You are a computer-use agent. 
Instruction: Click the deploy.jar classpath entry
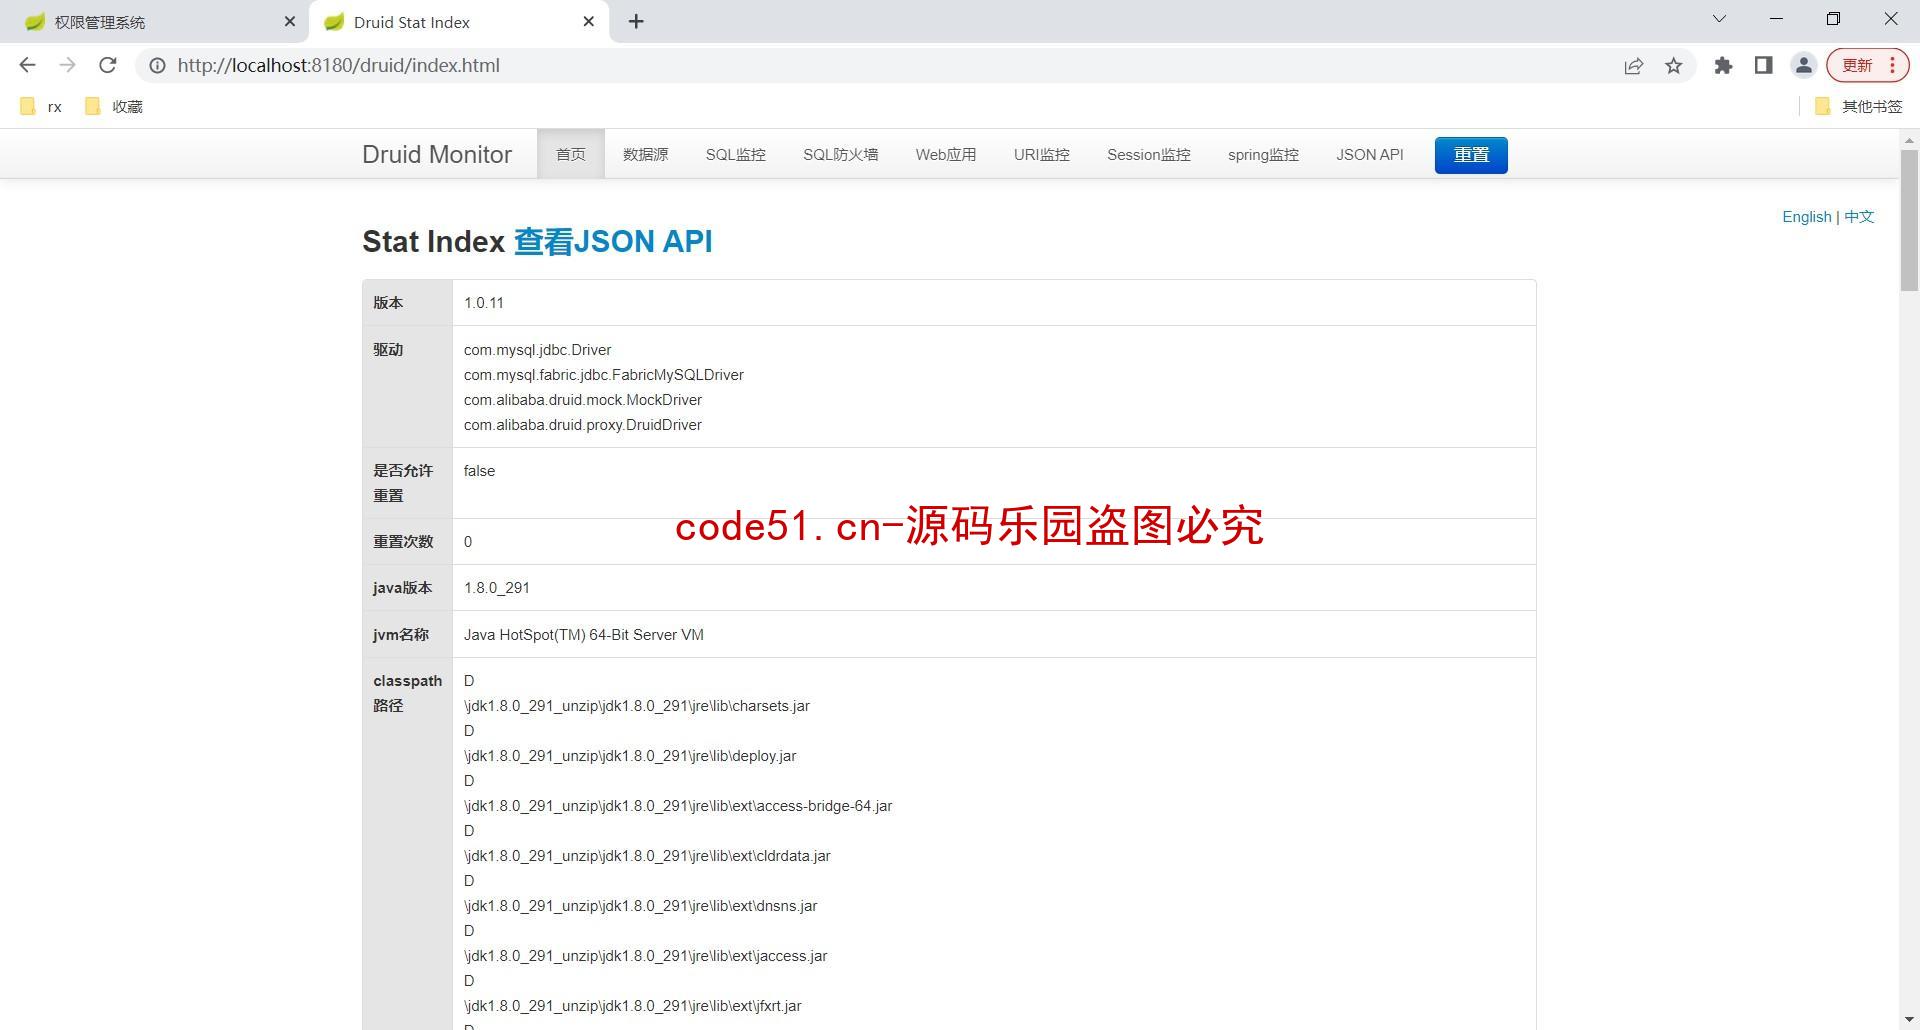click(630, 756)
